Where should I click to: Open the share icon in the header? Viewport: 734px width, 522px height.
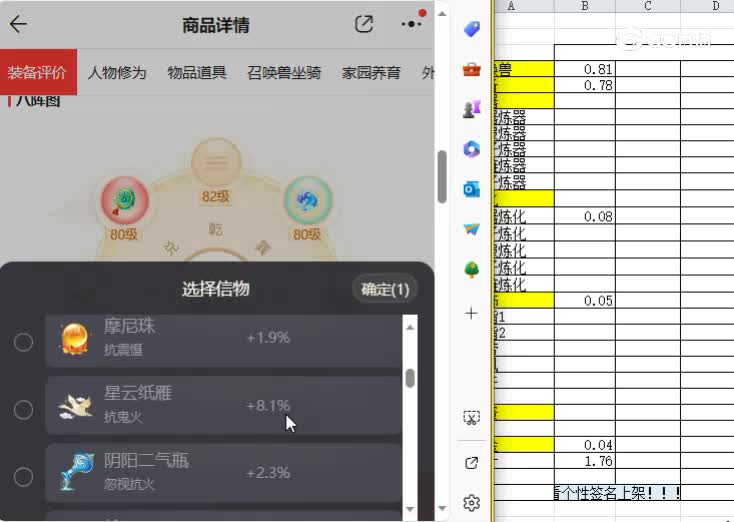pos(364,24)
